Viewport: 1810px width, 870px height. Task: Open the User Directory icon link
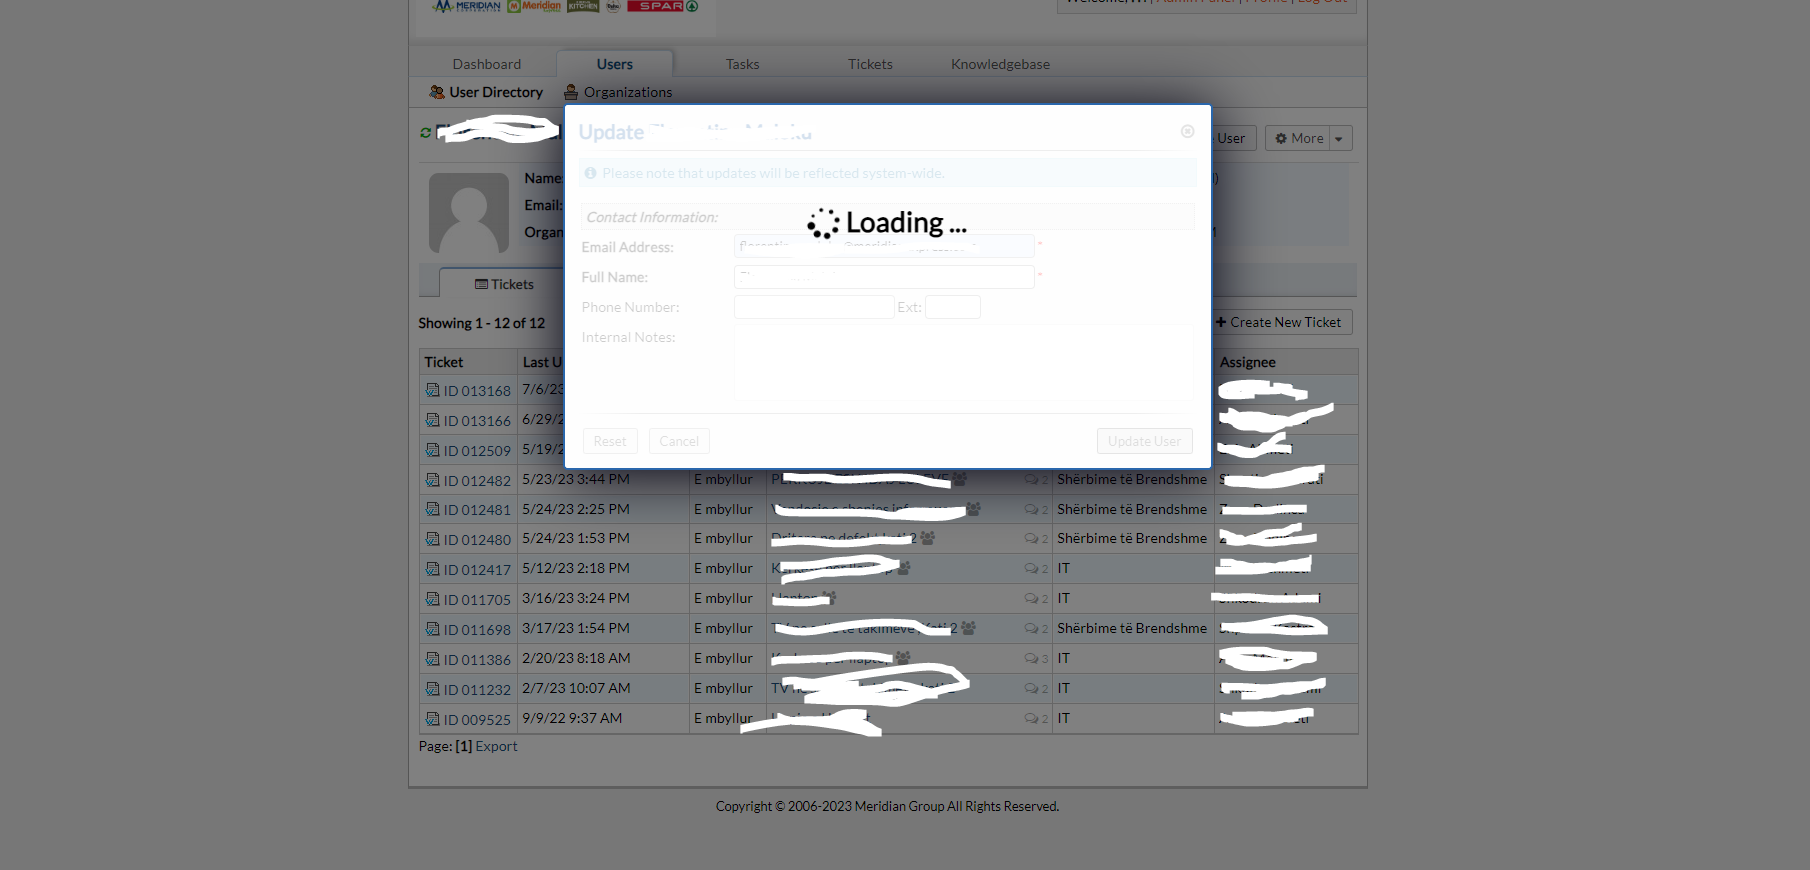pos(437,92)
